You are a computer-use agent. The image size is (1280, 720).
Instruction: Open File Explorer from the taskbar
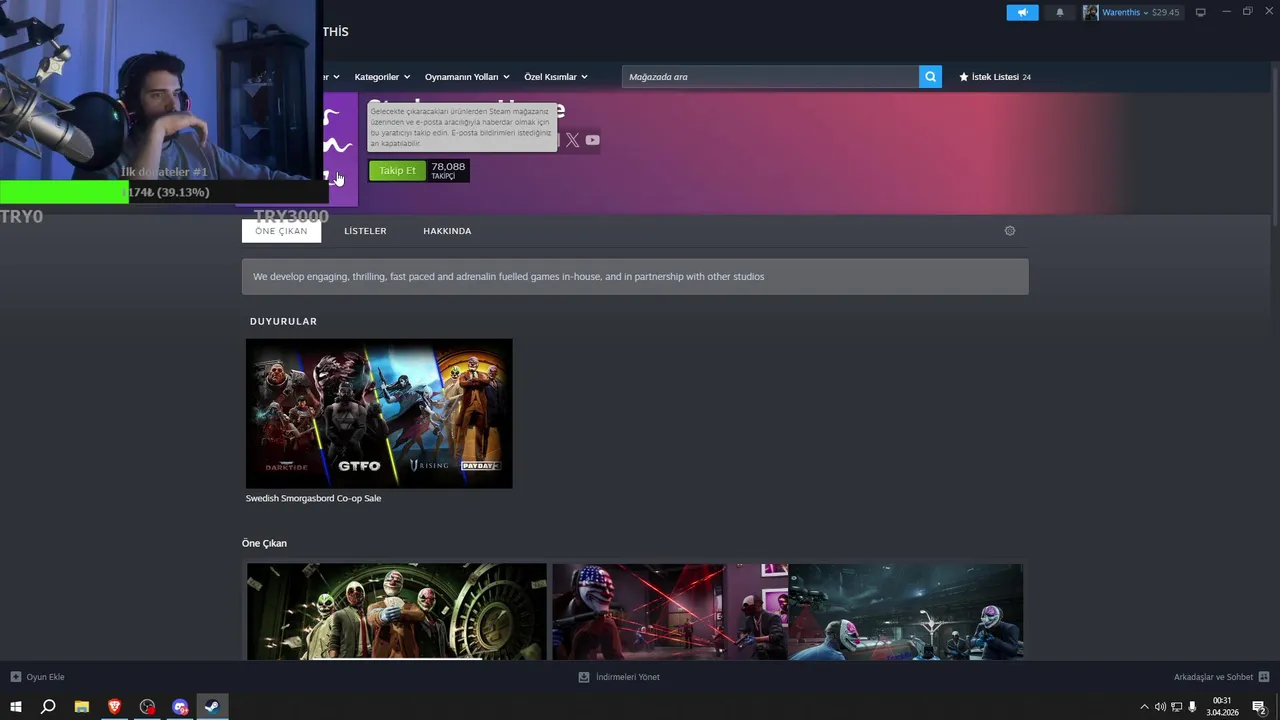pyautogui.click(x=82, y=707)
